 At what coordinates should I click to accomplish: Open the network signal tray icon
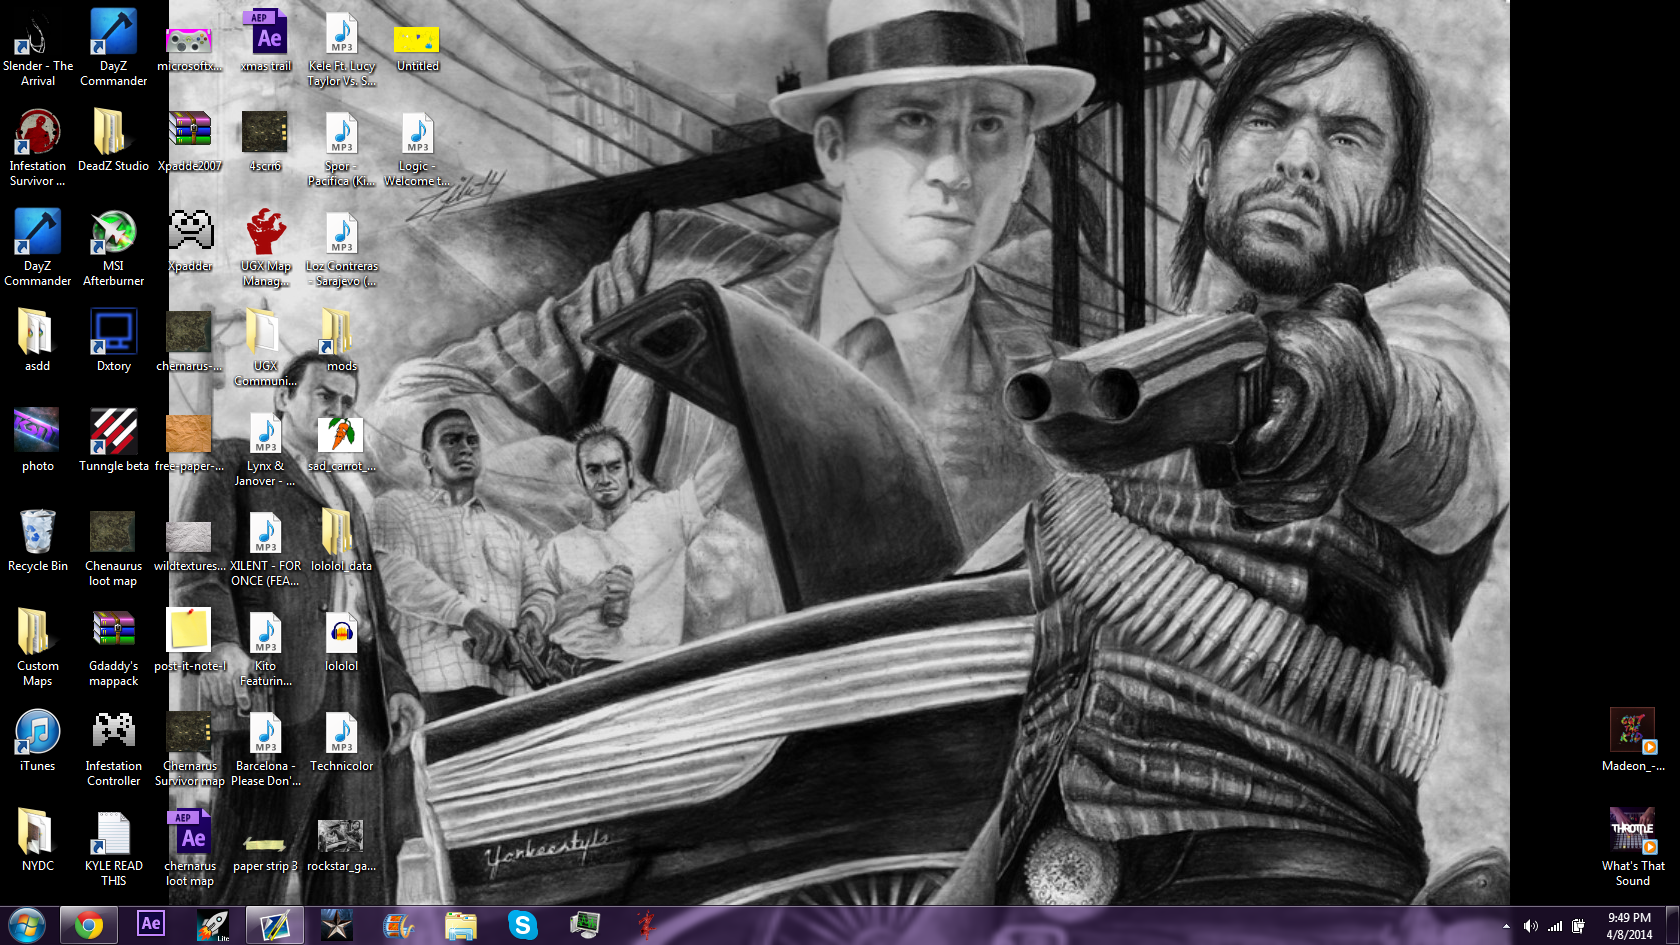(x=1555, y=927)
